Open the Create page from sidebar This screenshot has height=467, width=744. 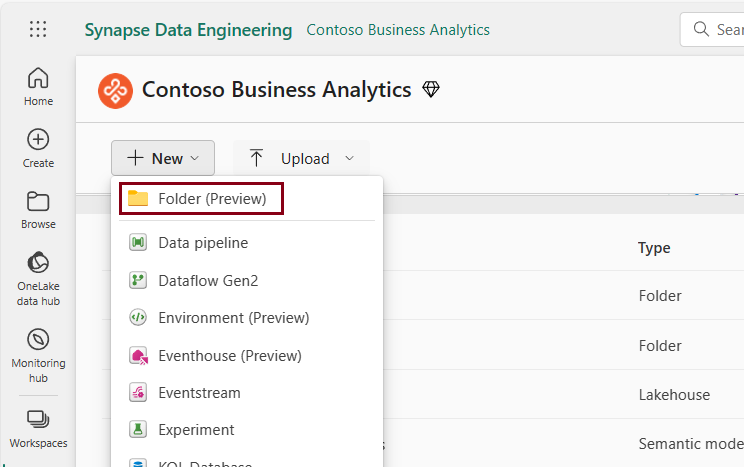[x=38, y=149]
